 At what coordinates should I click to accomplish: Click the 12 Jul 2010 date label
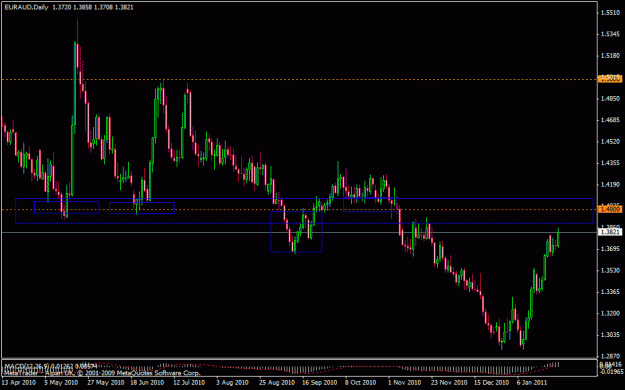point(189,383)
